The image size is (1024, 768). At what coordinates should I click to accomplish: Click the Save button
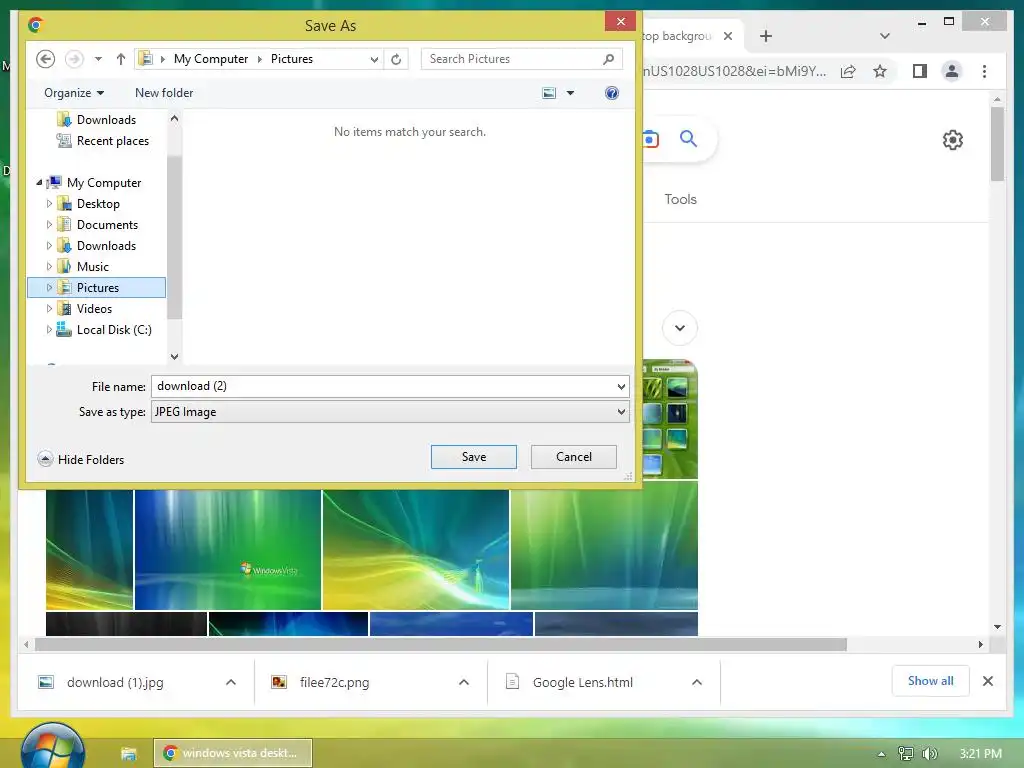click(473, 456)
